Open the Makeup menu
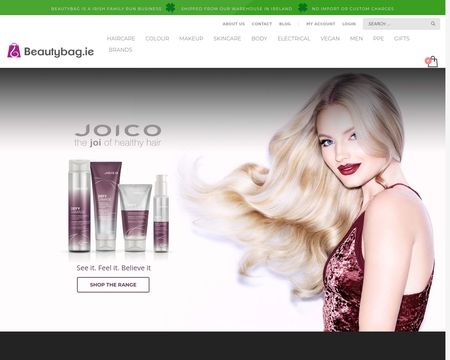This screenshot has height=360, width=450. (191, 38)
